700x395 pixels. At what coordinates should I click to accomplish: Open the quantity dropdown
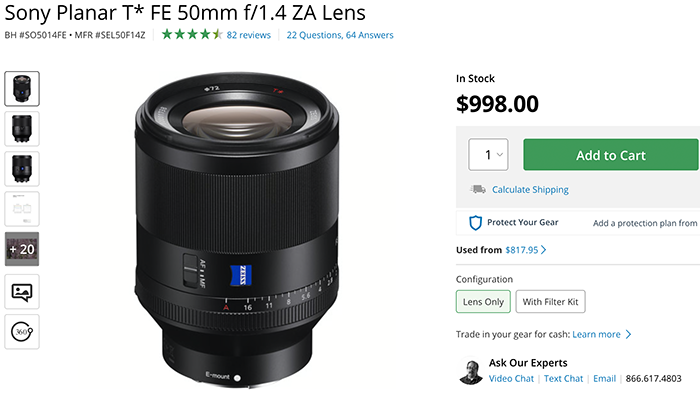(488, 154)
